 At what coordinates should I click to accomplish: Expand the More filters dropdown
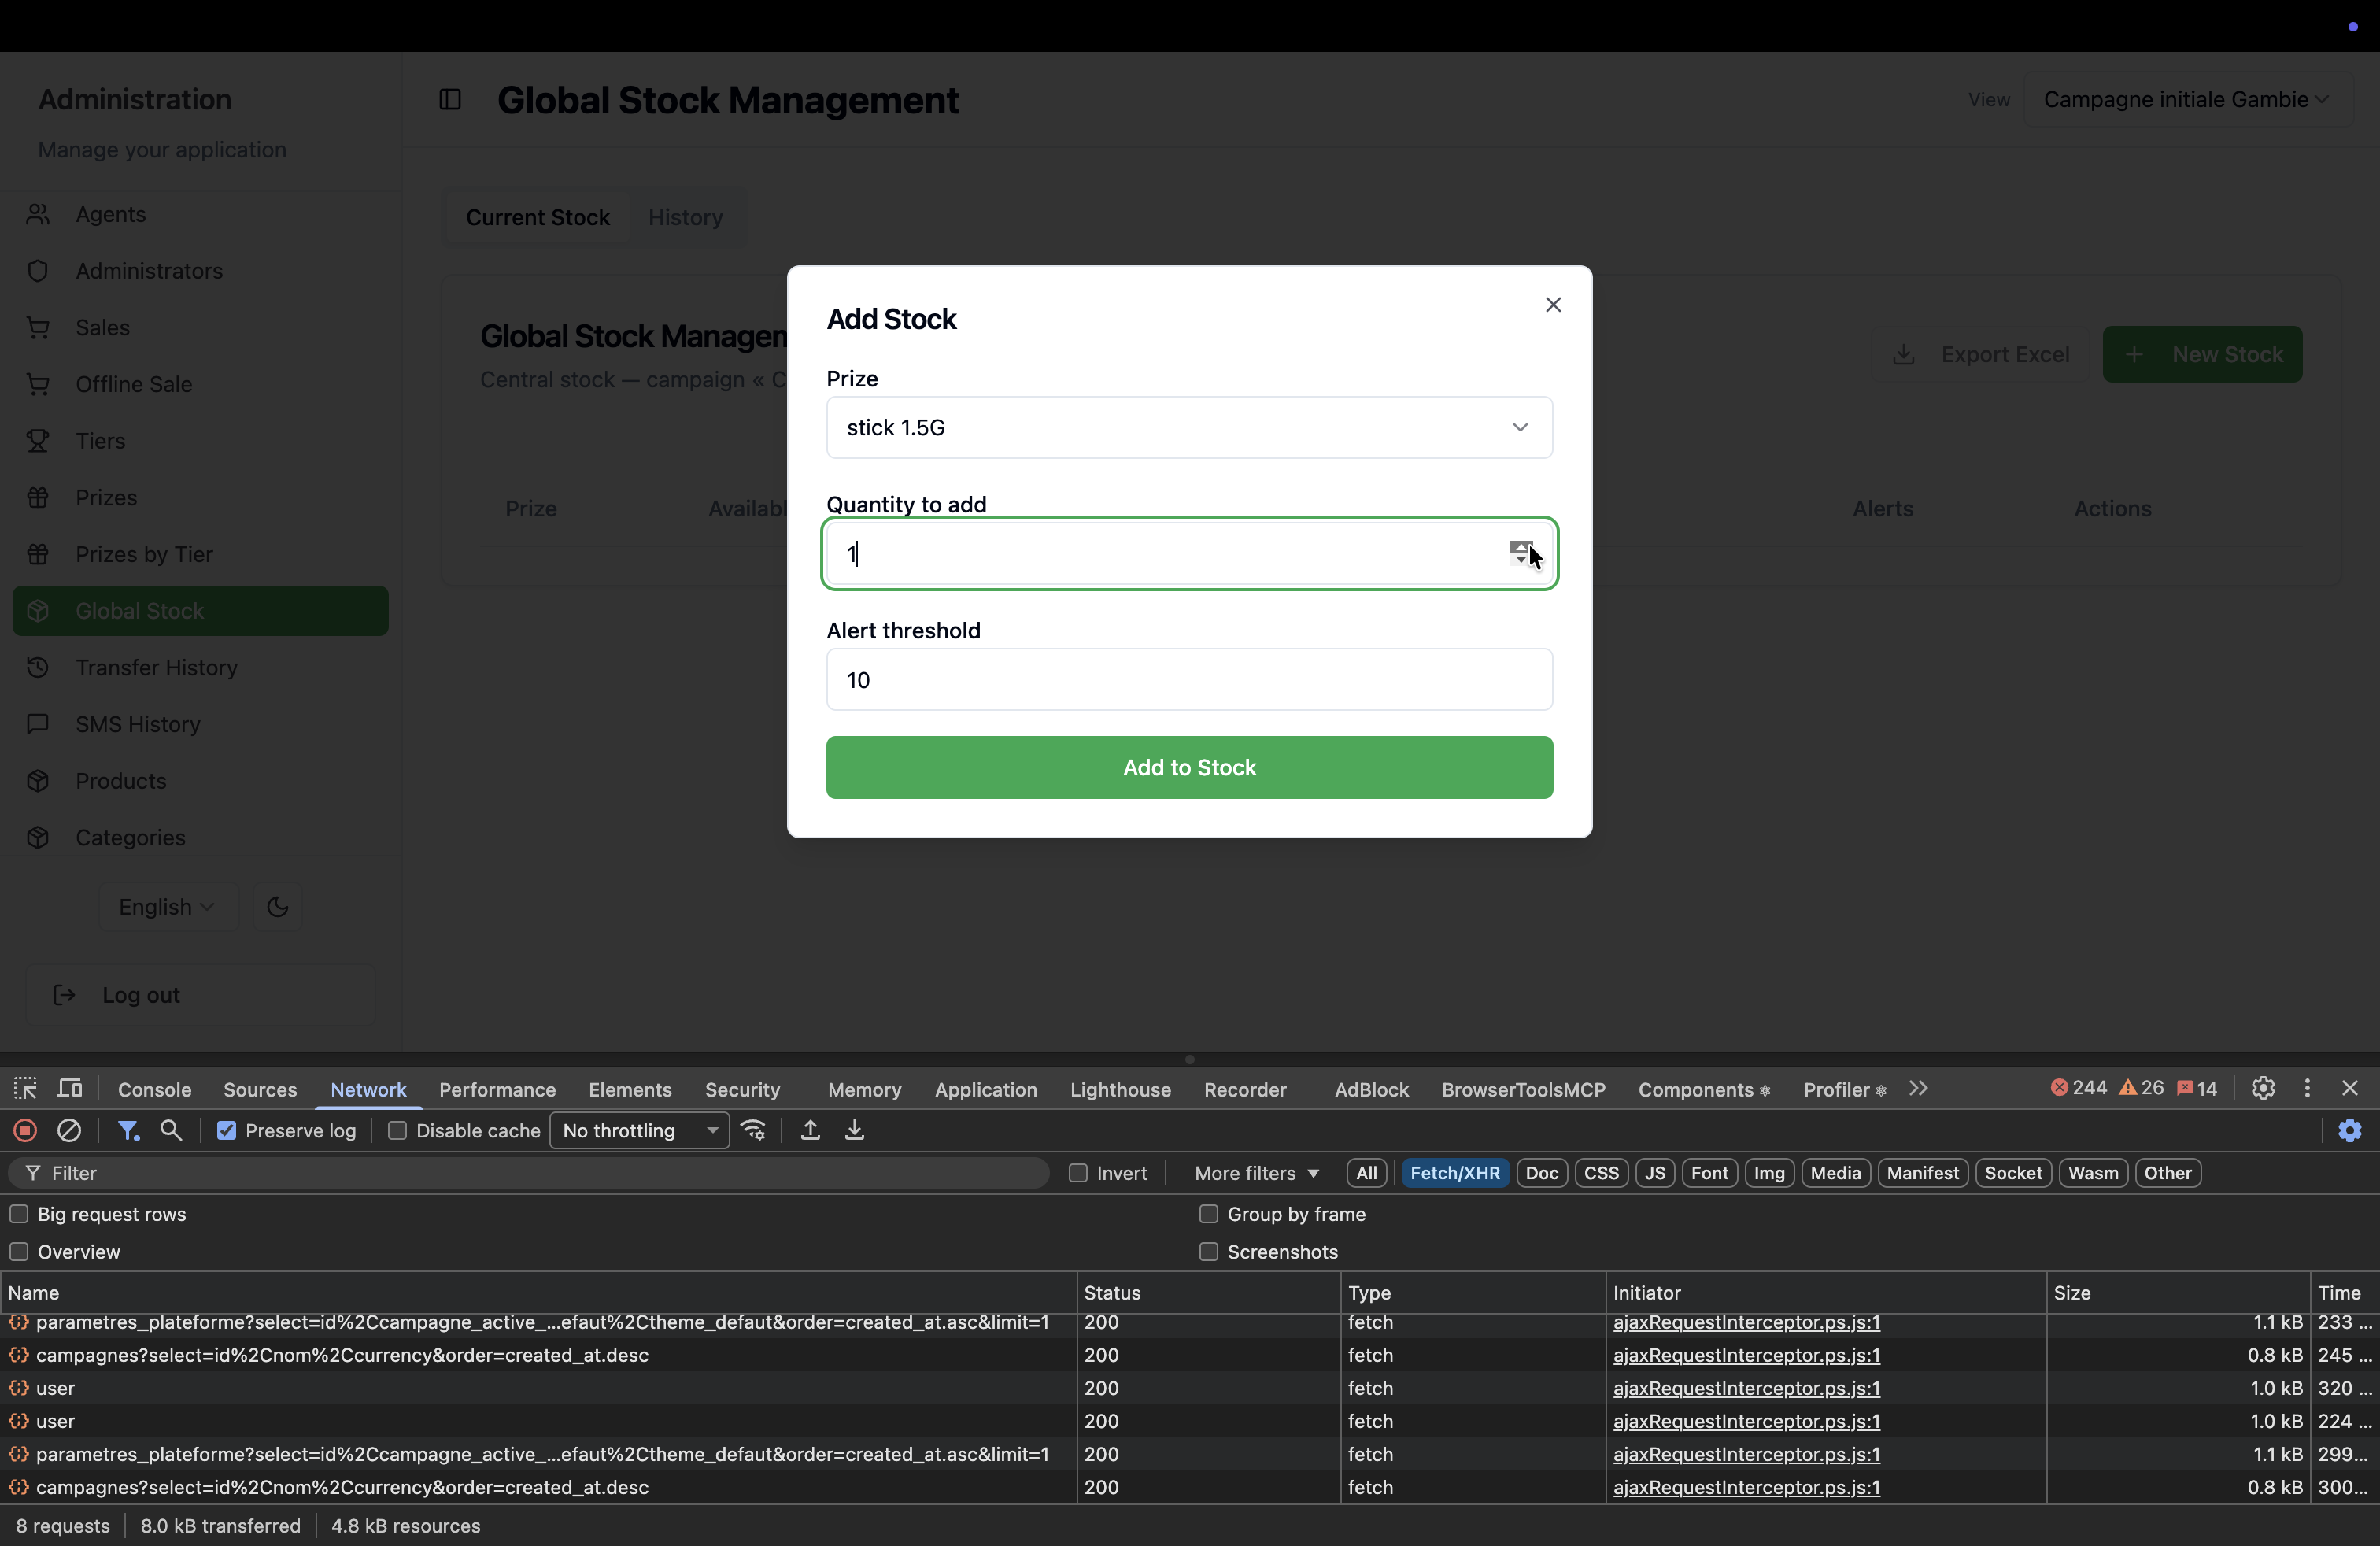[x=1256, y=1172]
